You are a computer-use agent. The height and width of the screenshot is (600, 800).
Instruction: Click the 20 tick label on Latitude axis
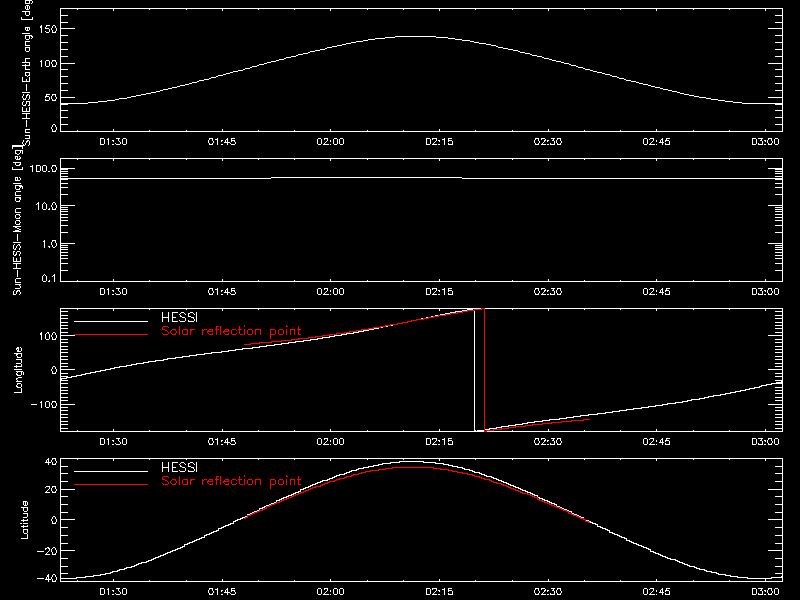point(51,490)
